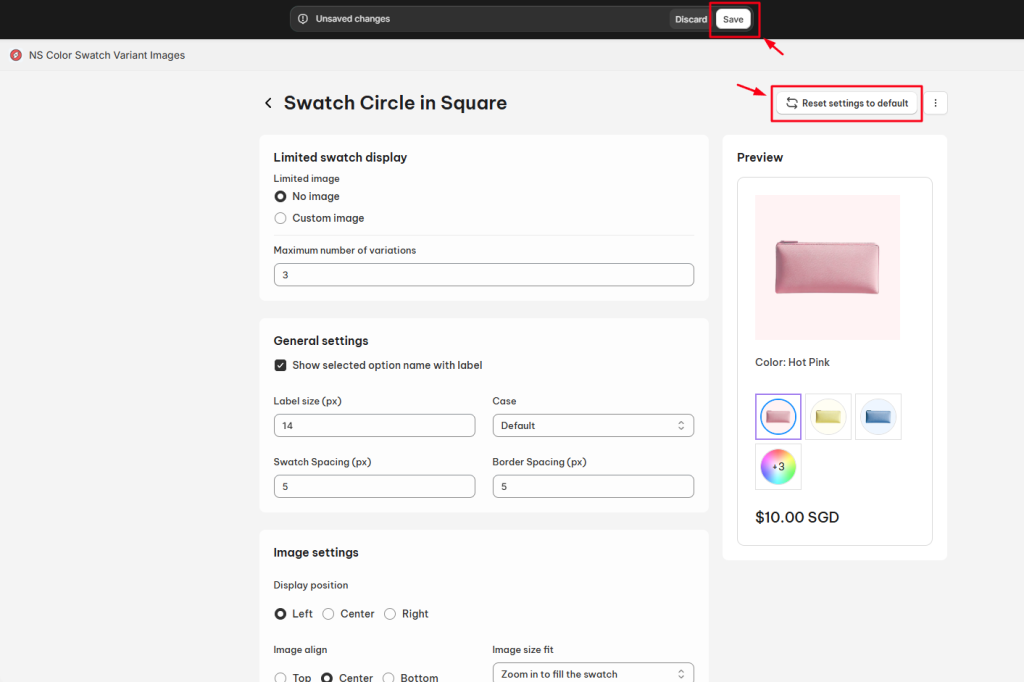The height and width of the screenshot is (682, 1024).
Task: Click the General settings heading
Action: click(321, 341)
